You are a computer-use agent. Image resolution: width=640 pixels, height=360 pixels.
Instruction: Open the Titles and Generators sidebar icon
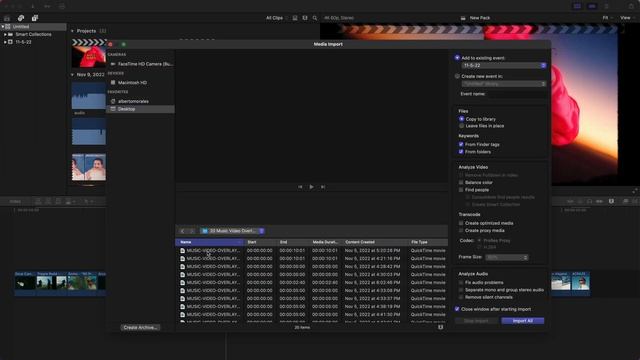pos(35,18)
